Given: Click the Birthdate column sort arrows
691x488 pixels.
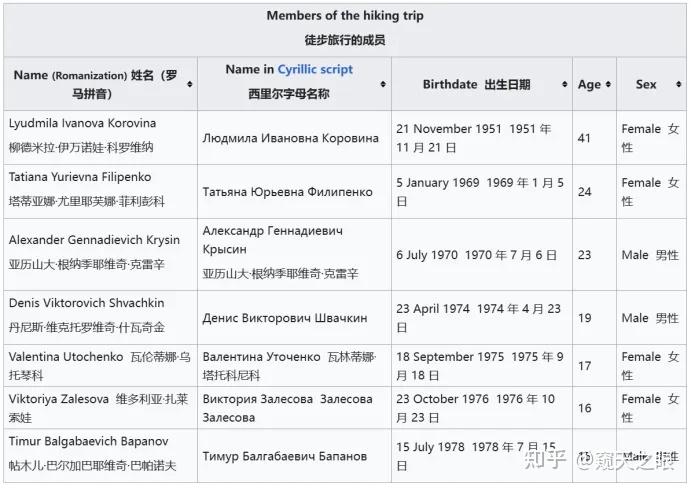Looking at the screenshot, I should pyautogui.click(x=565, y=85).
